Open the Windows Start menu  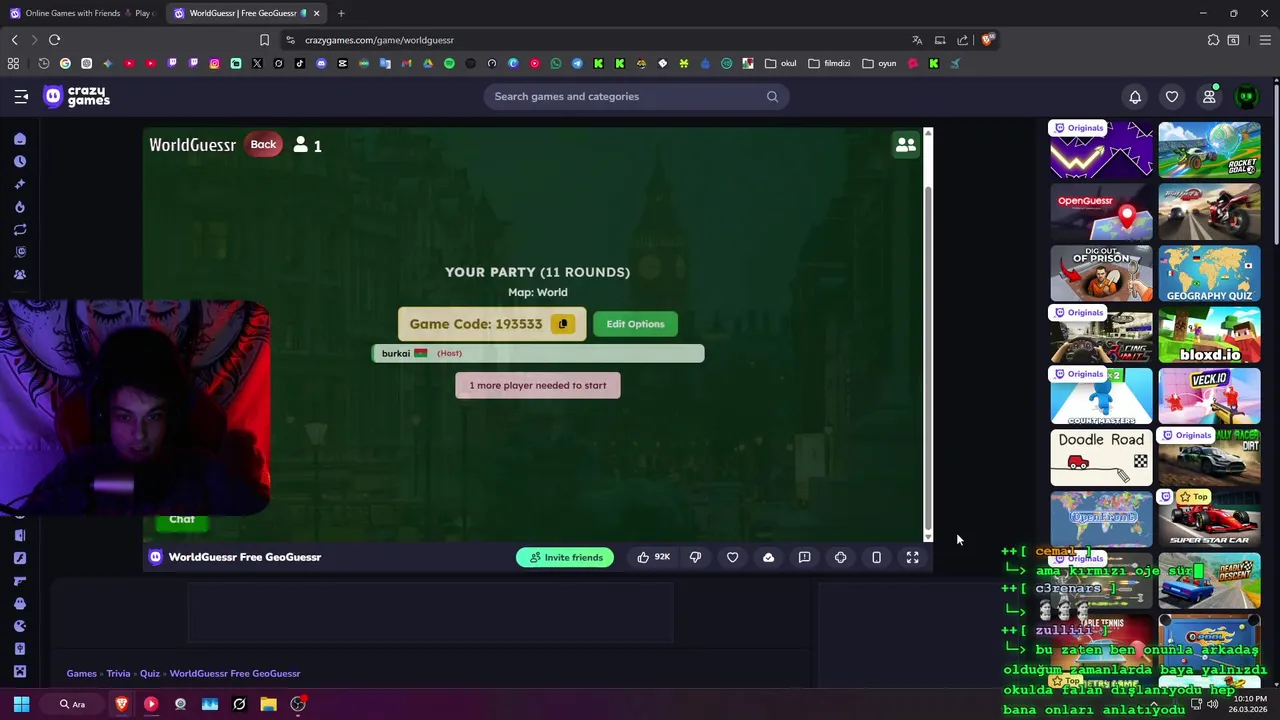(x=21, y=704)
